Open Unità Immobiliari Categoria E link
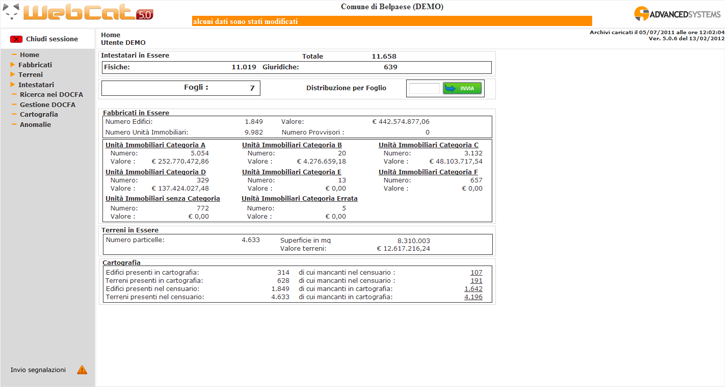The width and height of the screenshot is (725, 387). [x=291, y=172]
